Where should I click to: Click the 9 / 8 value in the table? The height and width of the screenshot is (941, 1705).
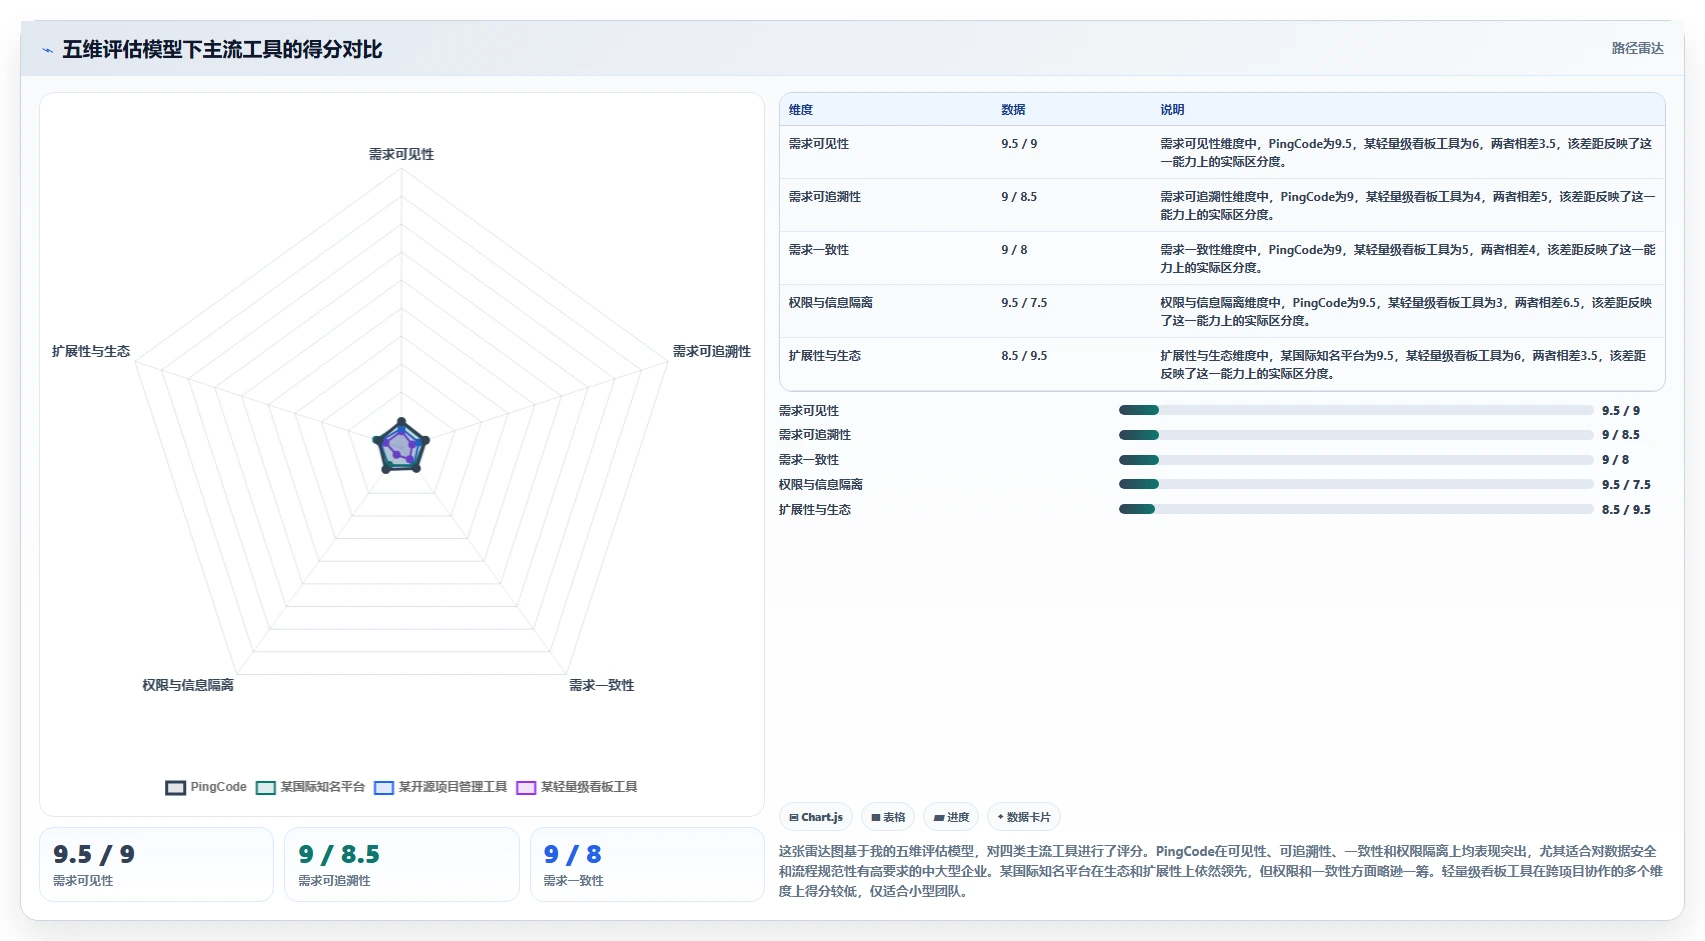[1014, 250]
